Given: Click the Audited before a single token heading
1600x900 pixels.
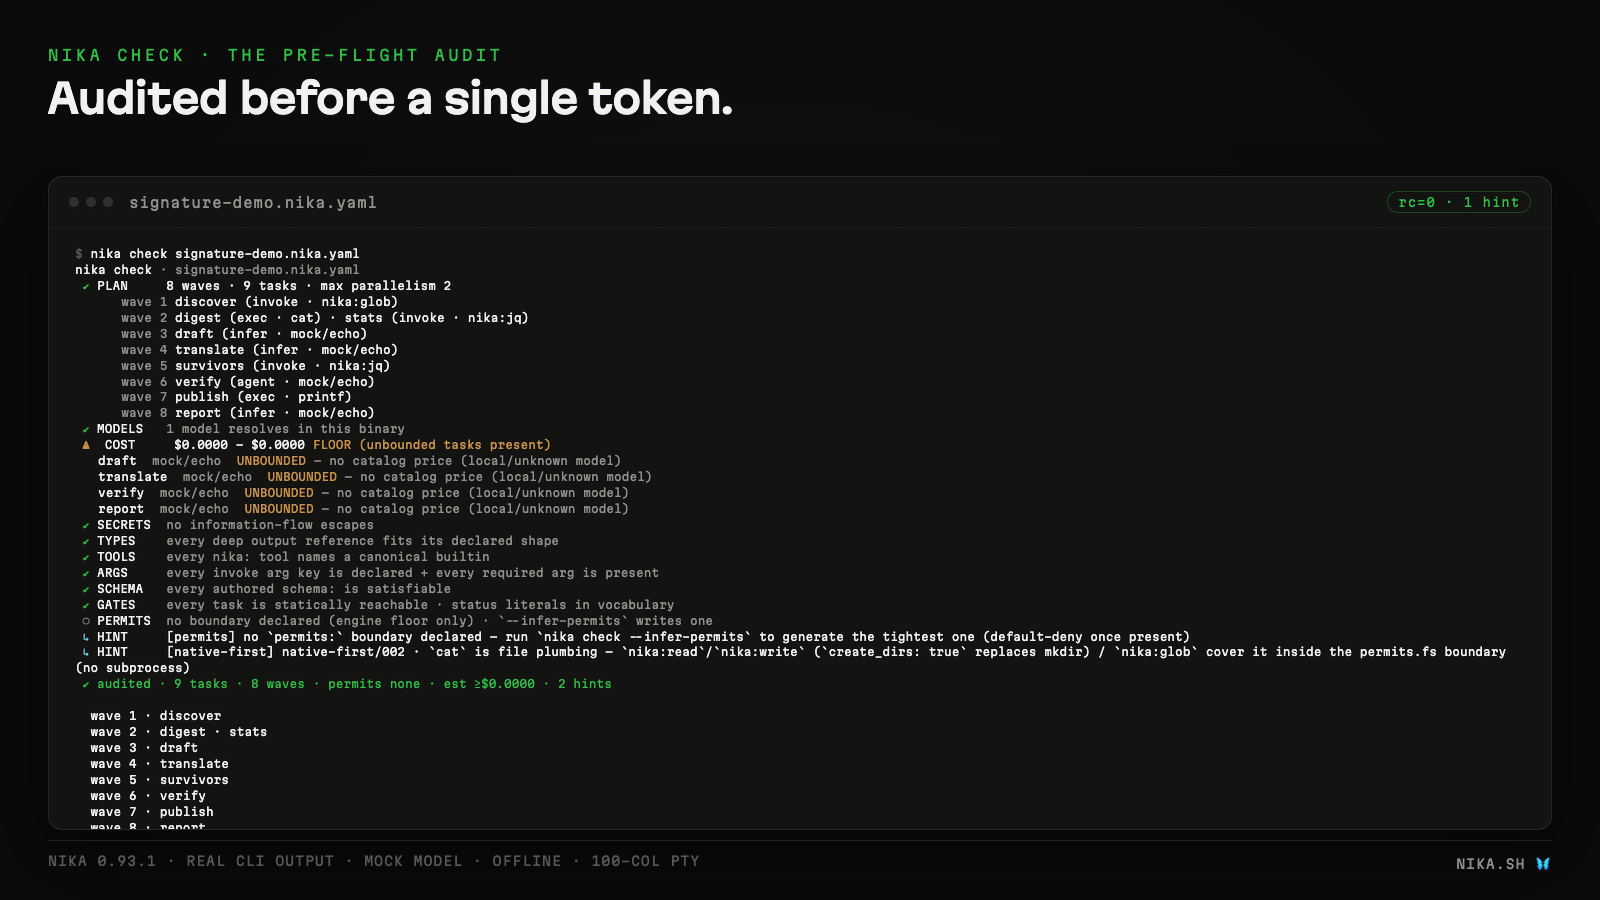Looking at the screenshot, I should click(x=390, y=98).
